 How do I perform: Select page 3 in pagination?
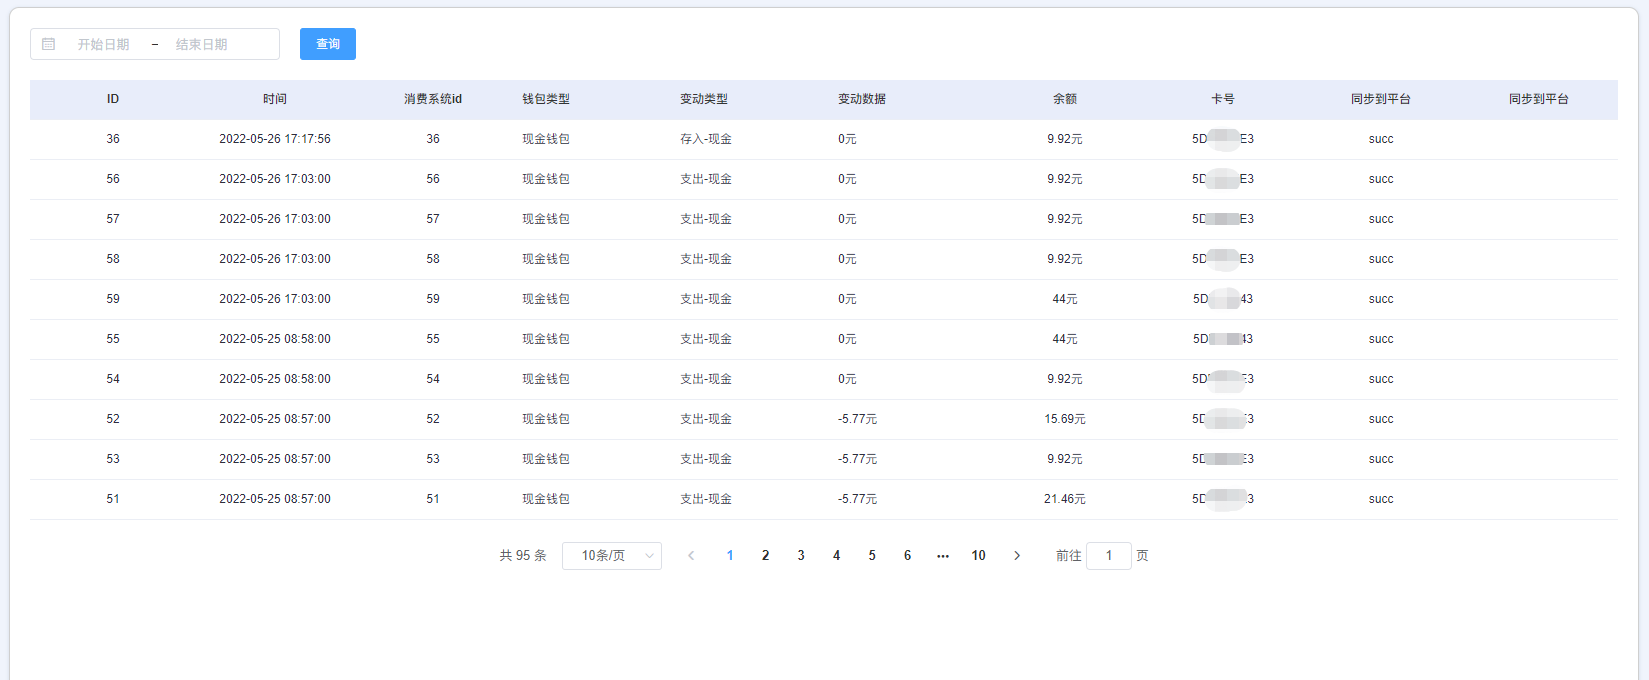point(801,556)
